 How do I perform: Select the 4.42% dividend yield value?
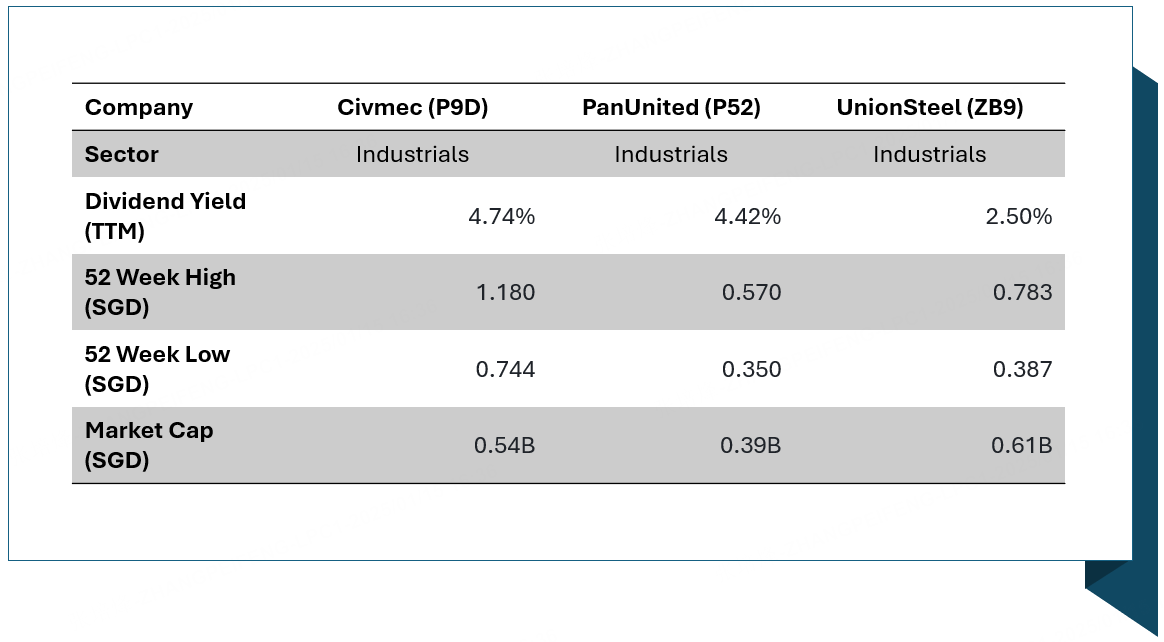[x=747, y=216]
